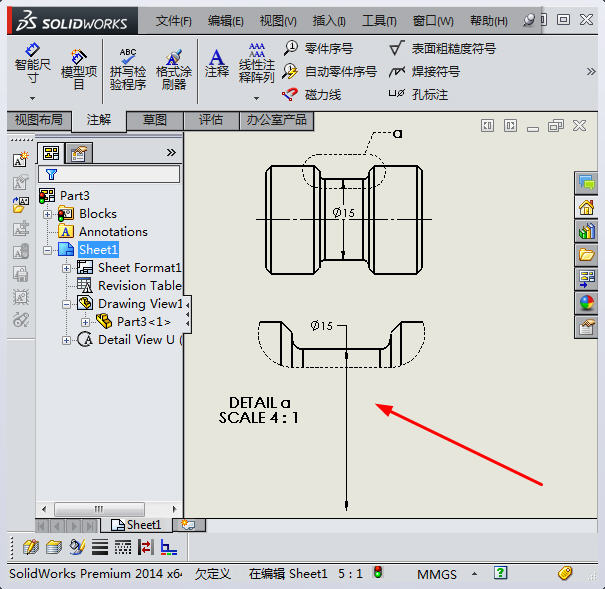Run the Spell Checker (拼写检验程序) tool
This screenshot has height=589, width=605.
[127, 69]
